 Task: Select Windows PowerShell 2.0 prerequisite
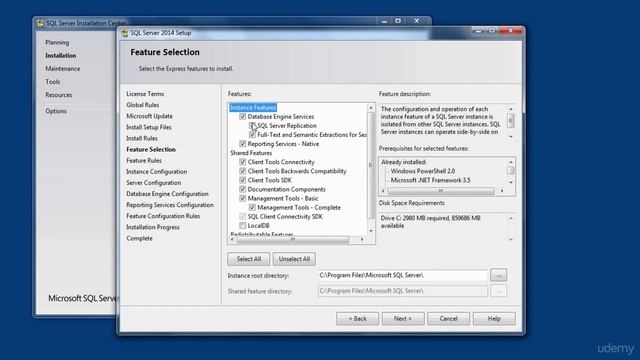pos(422,171)
